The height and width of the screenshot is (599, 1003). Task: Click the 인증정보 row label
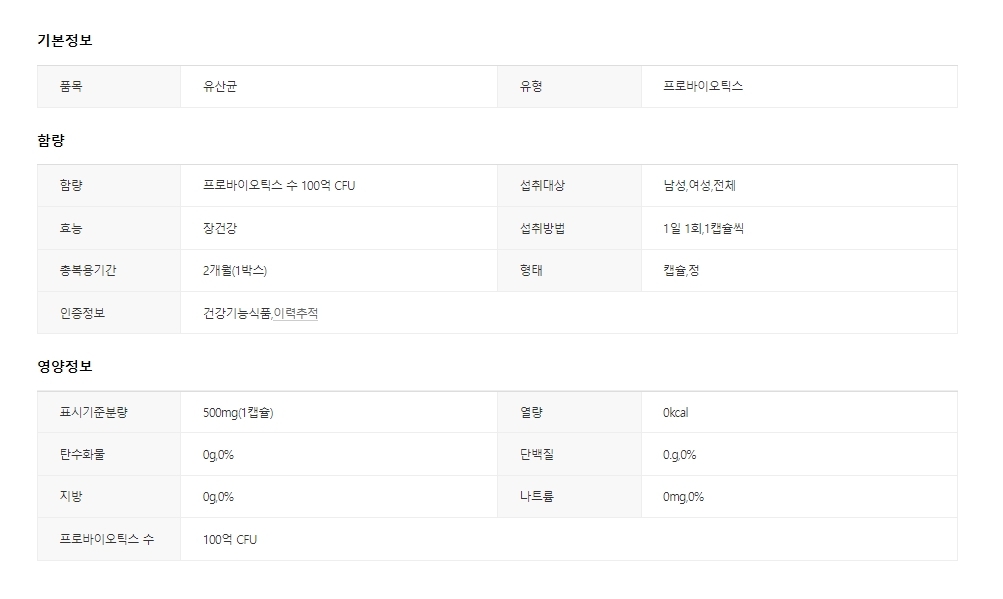[x=82, y=313]
